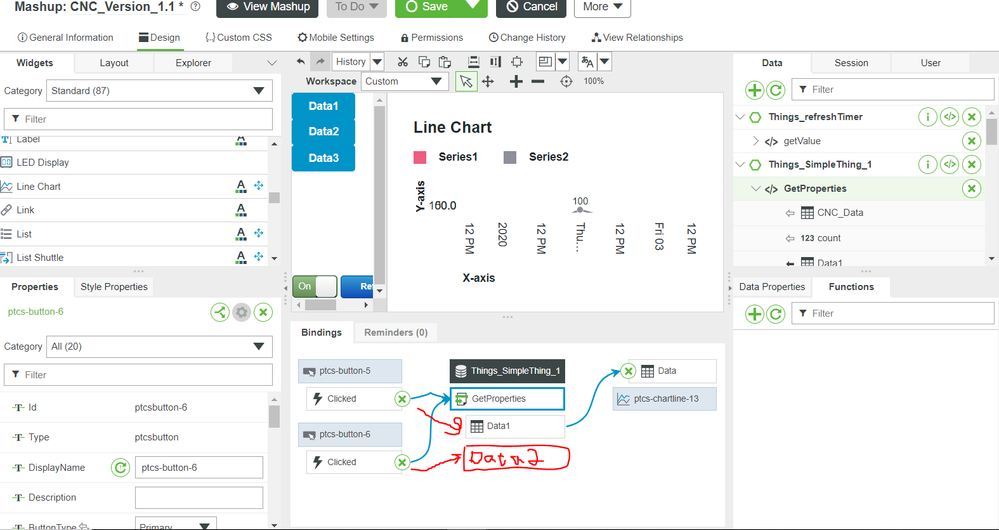Refresh the Data panel list
This screenshot has height=530, width=999.
pyautogui.click(x=775, y=90)
